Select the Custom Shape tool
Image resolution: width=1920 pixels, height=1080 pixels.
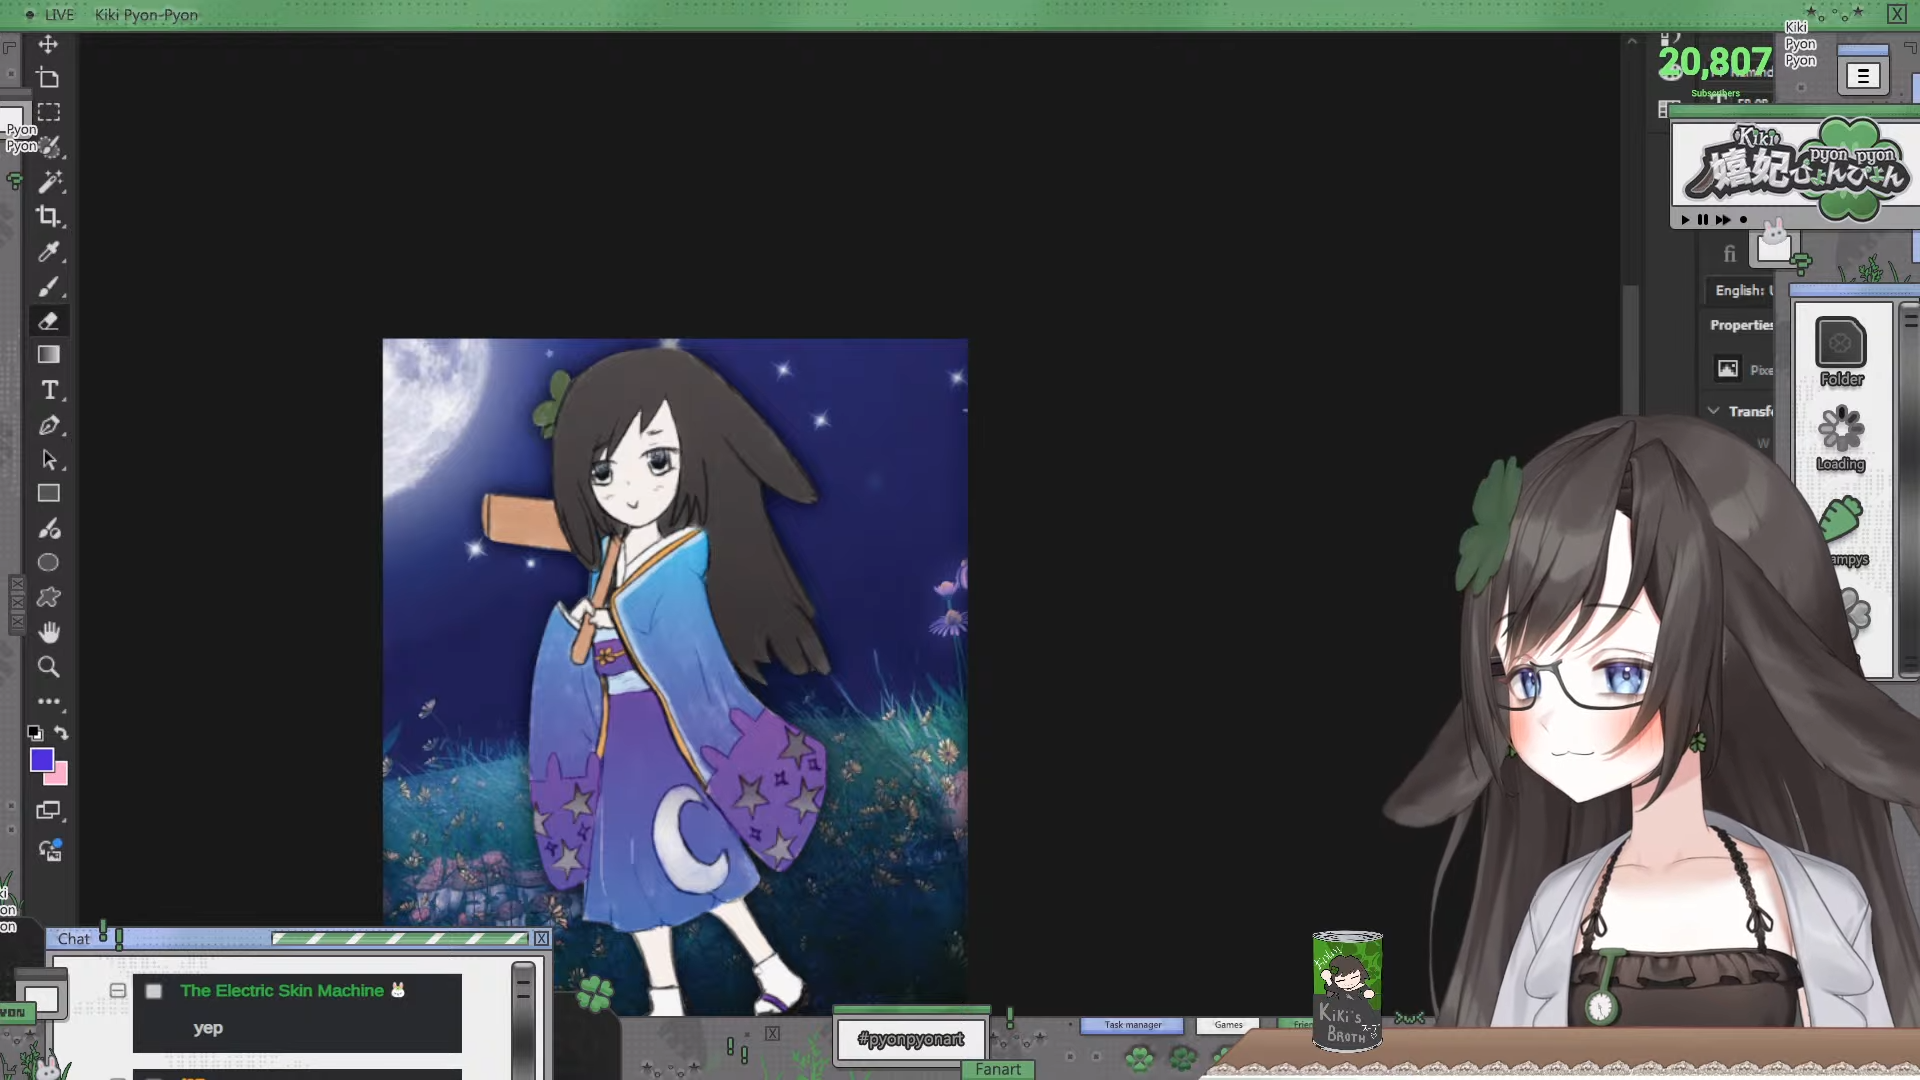pyautogui.click(x=48, y=597)
